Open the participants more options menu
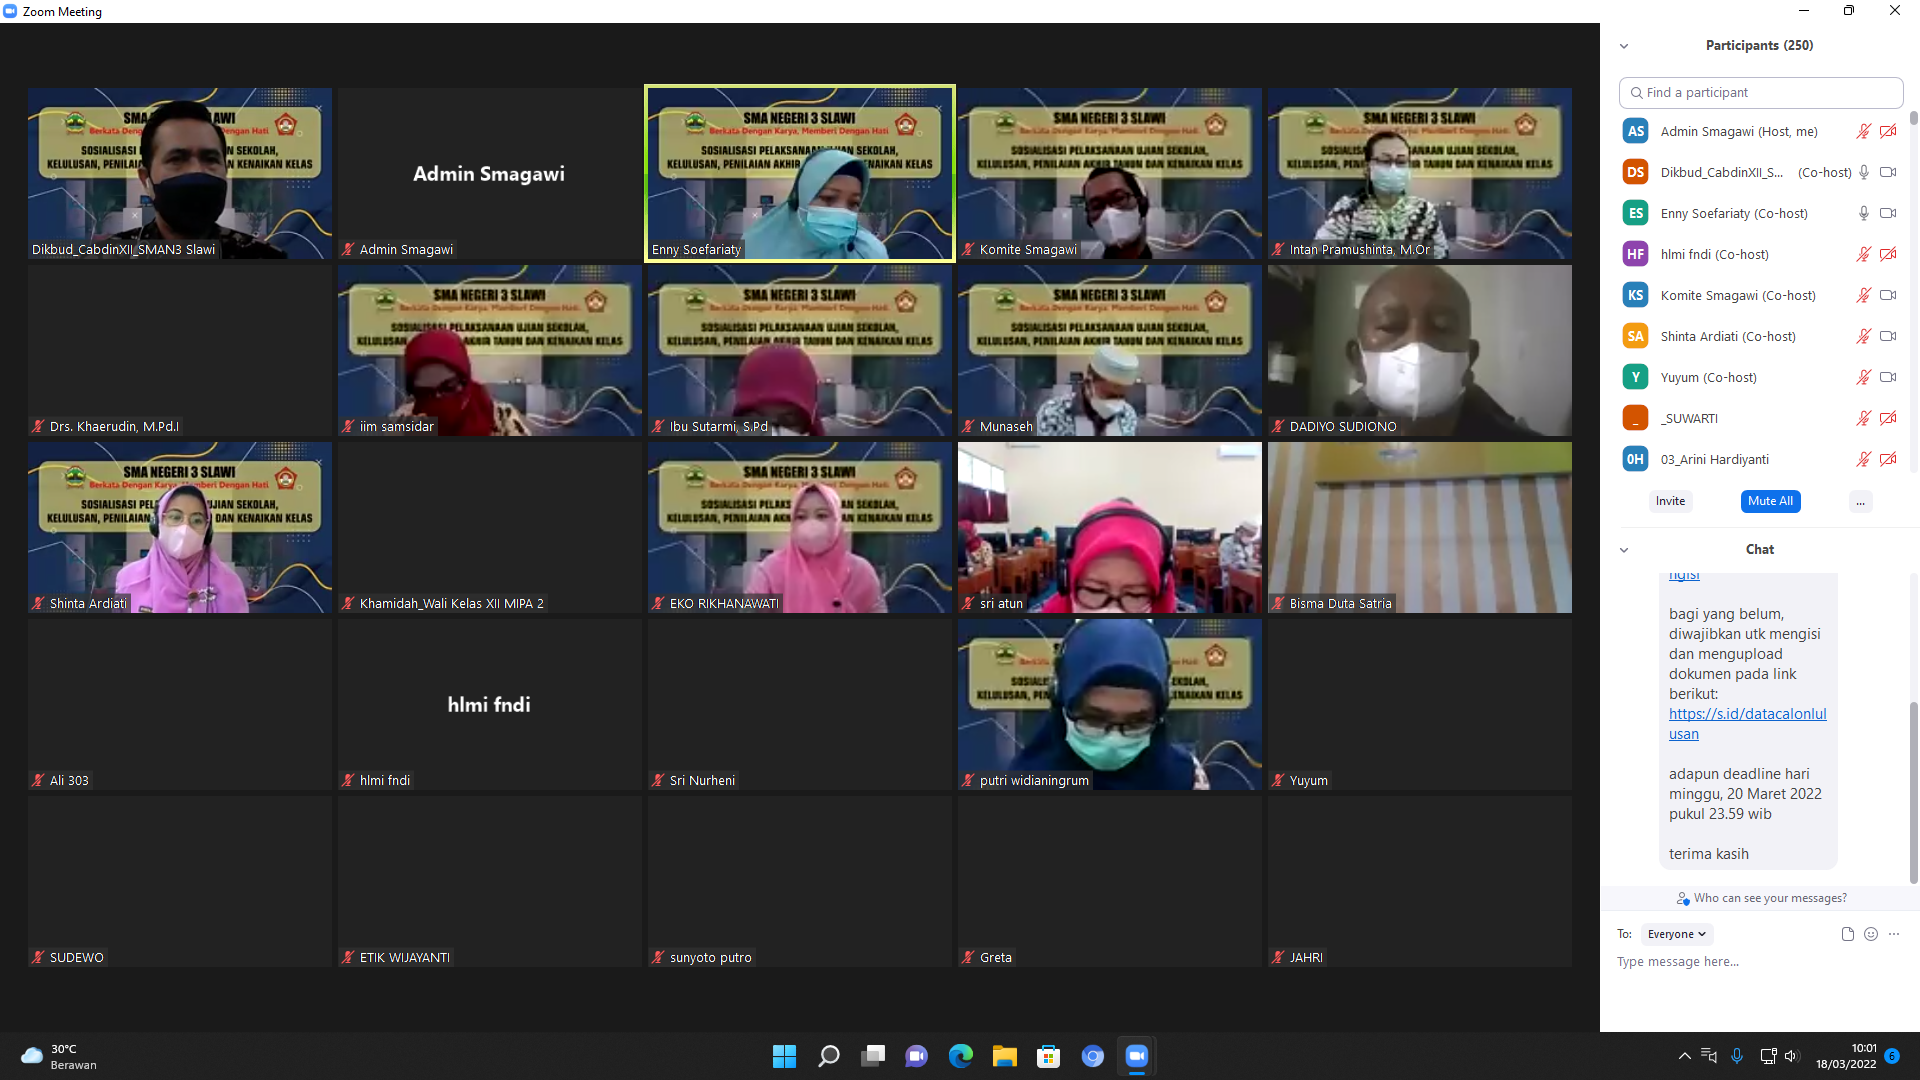Image resolution: width=1920 pixels, height=1080 pixels. click(1860, 501)
